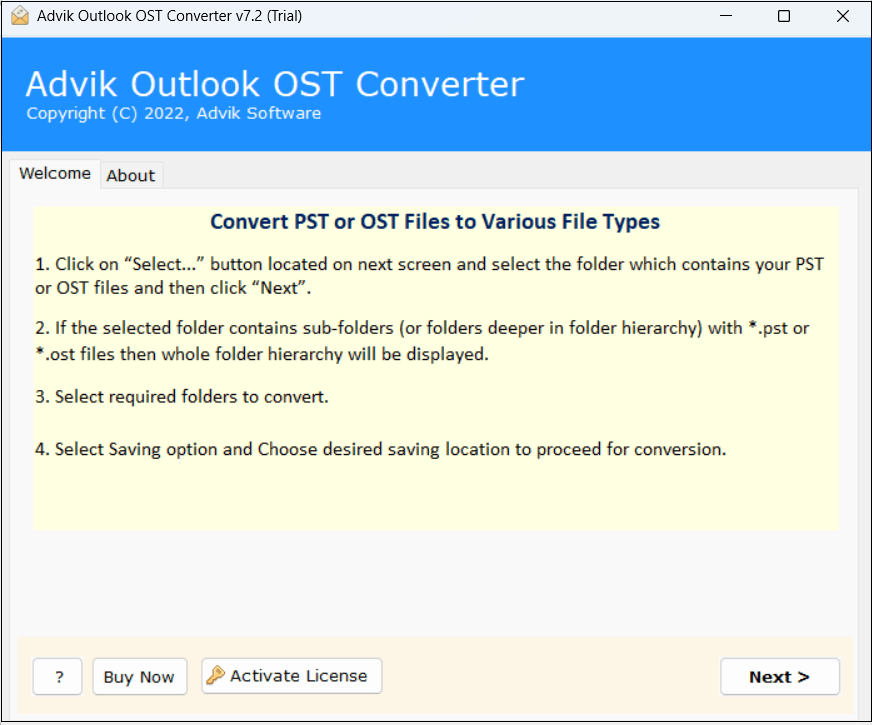Click the window title "Advik Outlook OST Converter v7.2 (Trial)"
Viewport: 872px width, 725px height.
170,16
